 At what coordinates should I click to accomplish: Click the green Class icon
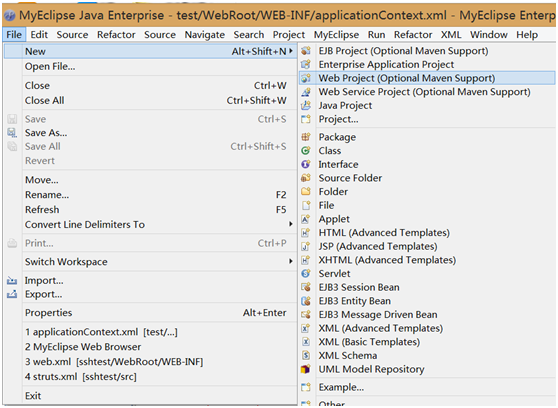point(306,151)
